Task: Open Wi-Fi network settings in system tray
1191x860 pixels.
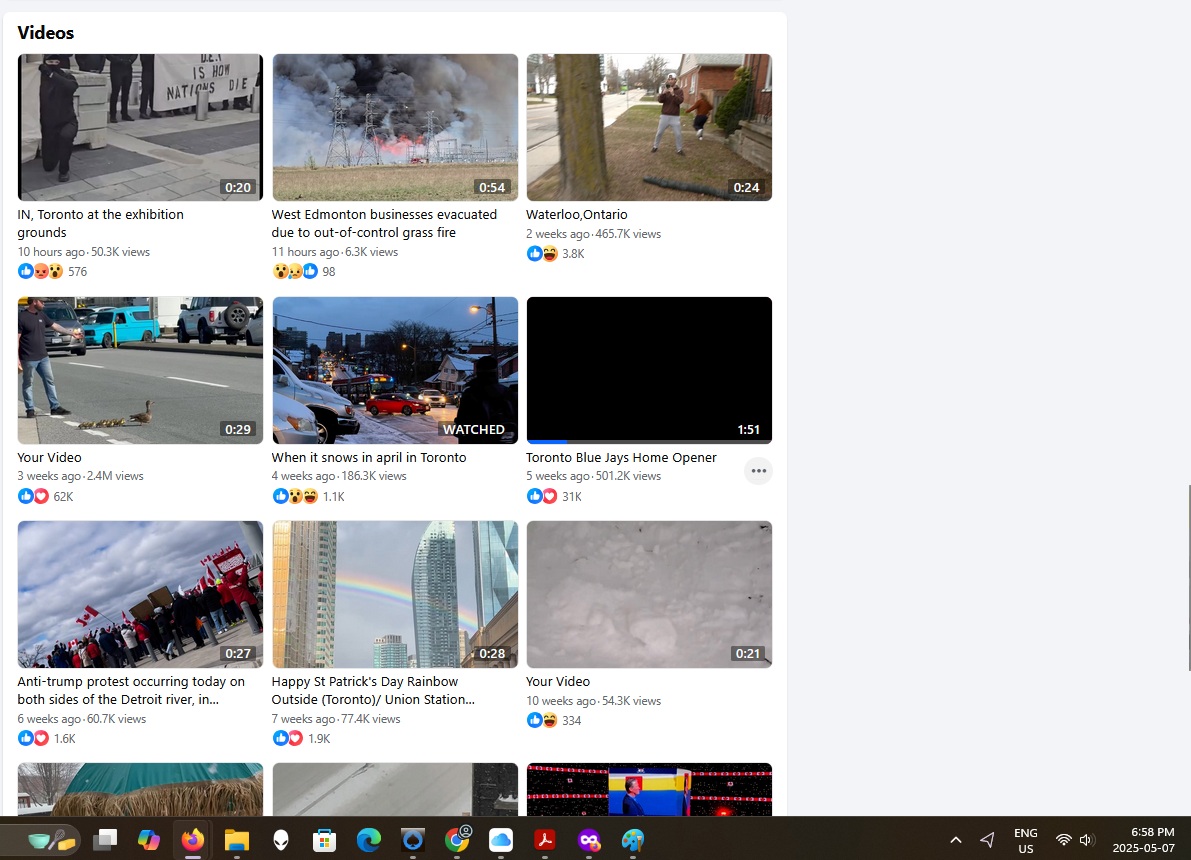Action: (x=1063, y=839)
